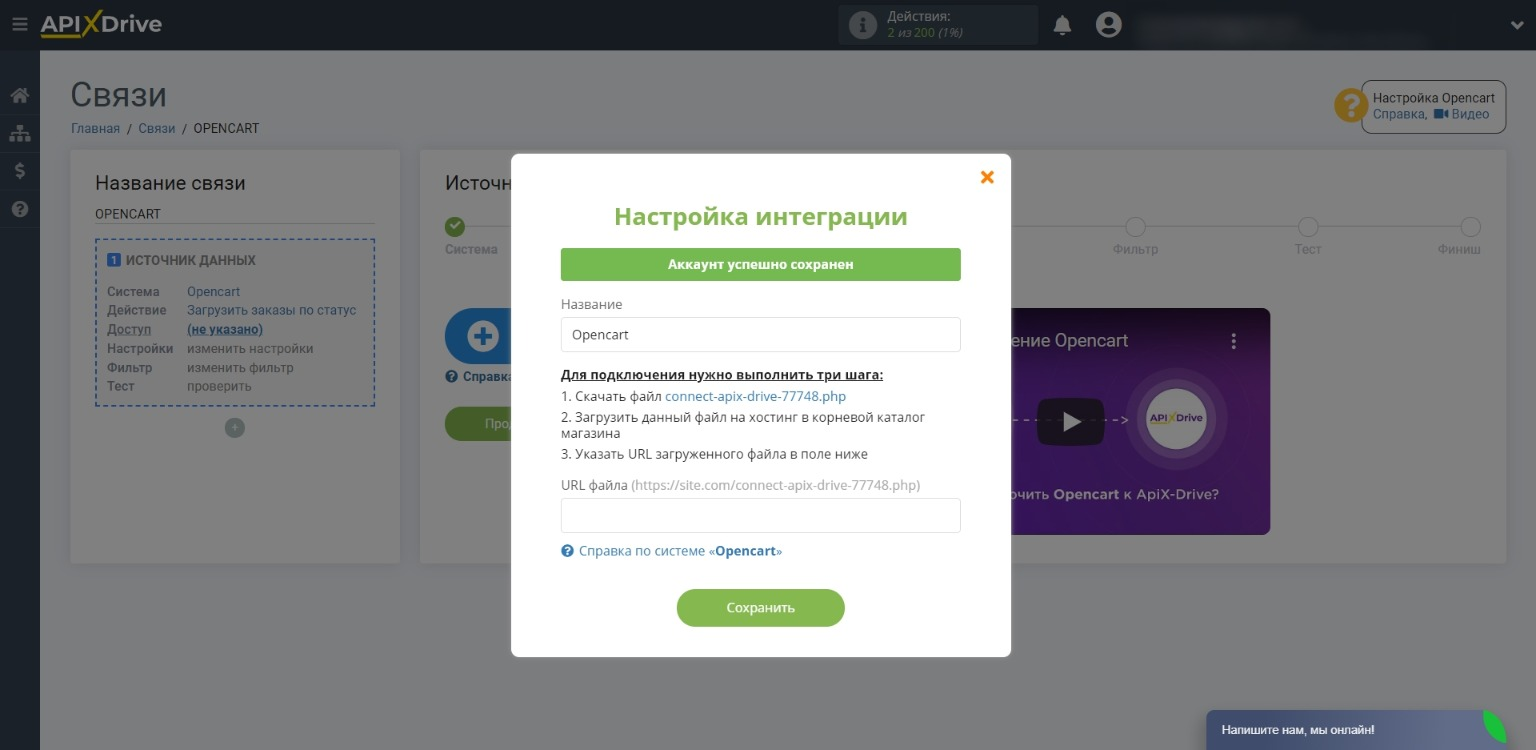1536x750 pixels.
Task: Click the Аккаунт успешно сохранен banner
Action: click(x=760, y=265)
